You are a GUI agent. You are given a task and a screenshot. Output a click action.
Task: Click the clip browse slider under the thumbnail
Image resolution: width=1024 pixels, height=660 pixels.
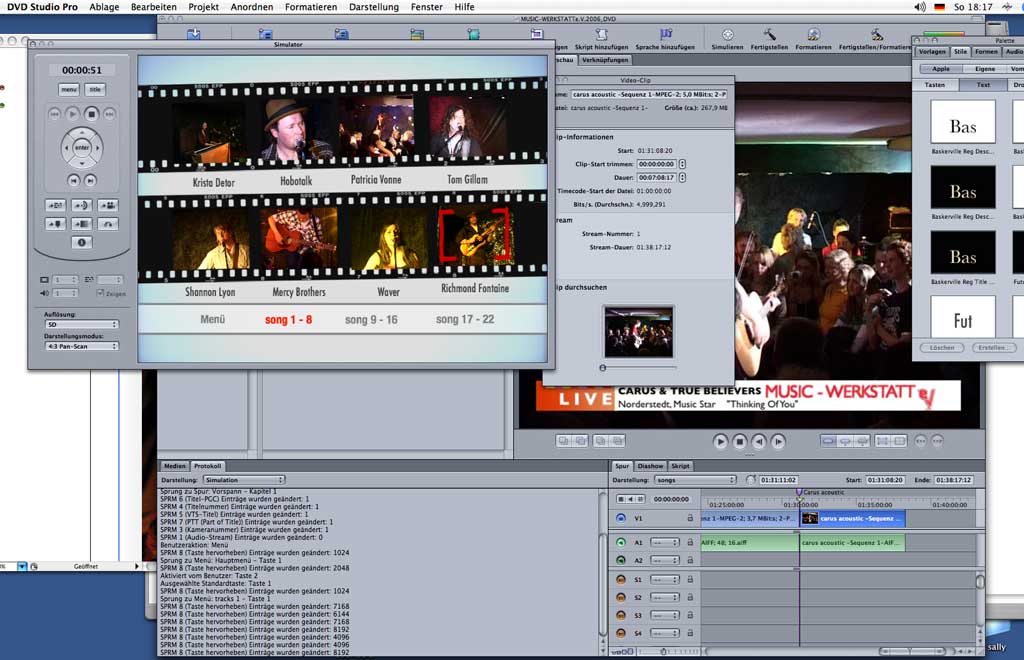[x=638, y=368]
